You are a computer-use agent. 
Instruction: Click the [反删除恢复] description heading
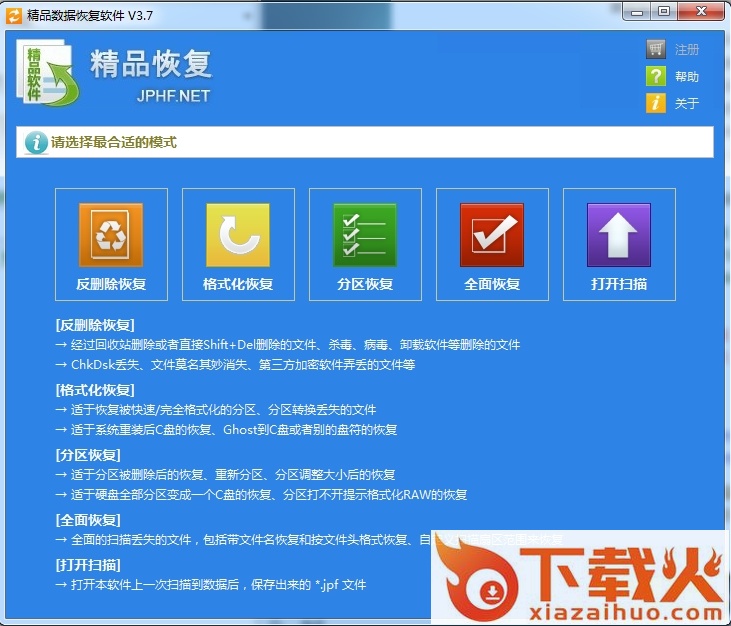tap(95, 325)
